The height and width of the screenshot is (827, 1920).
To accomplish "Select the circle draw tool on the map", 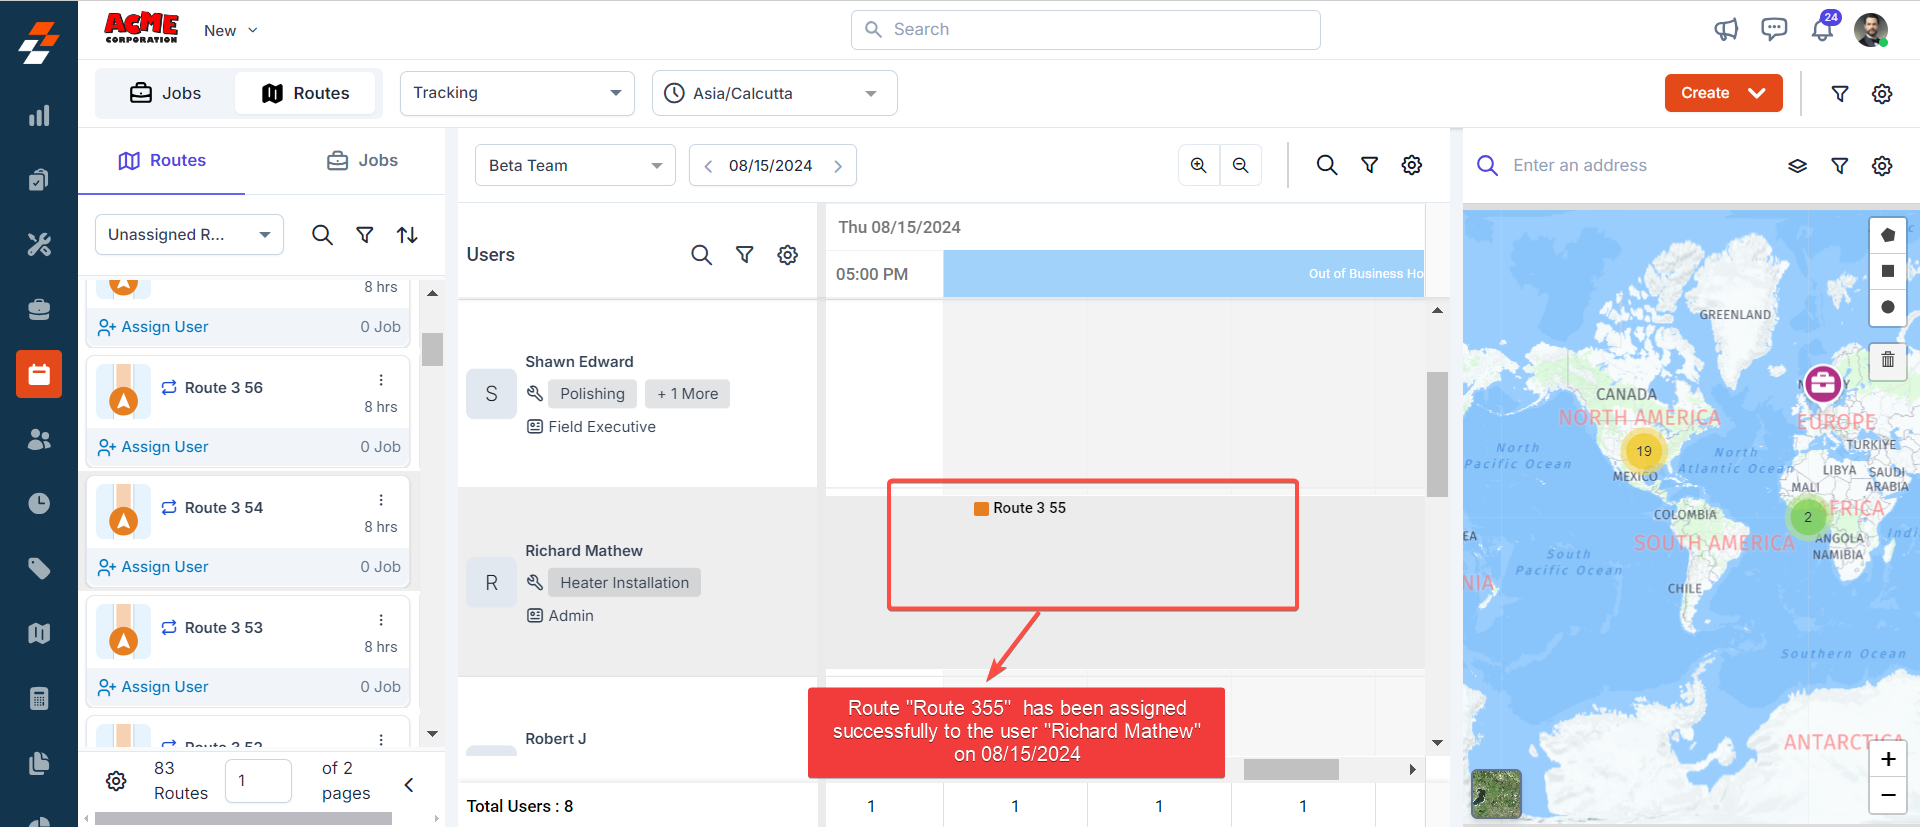I will (x=1888, y=307).
